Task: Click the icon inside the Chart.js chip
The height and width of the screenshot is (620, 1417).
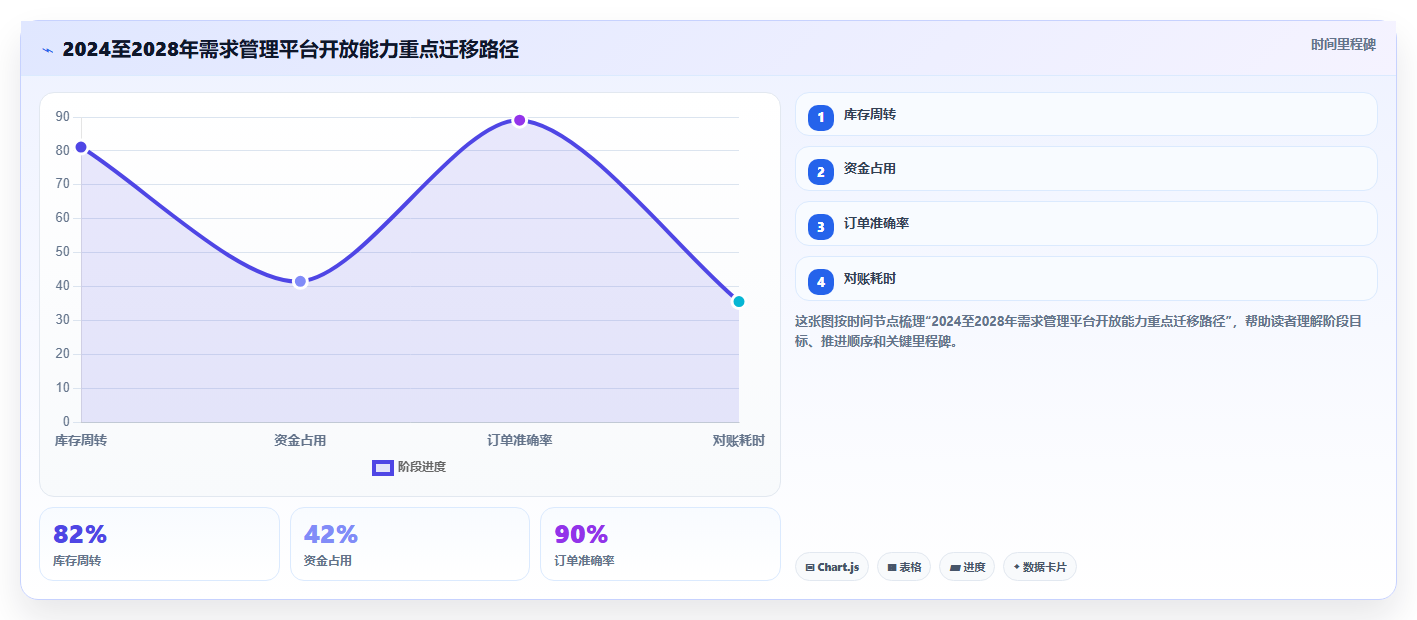Action: (810, 568)
